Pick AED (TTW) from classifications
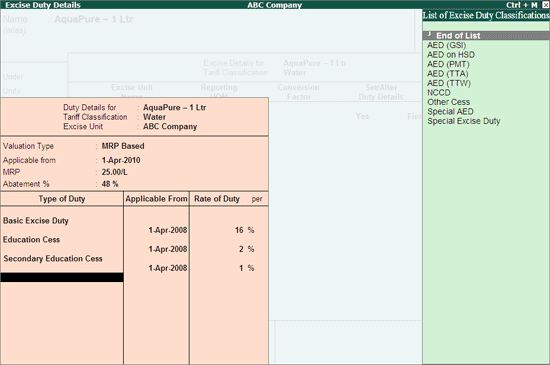The height and width of the screenshot is (365, 550). point(449,83)
